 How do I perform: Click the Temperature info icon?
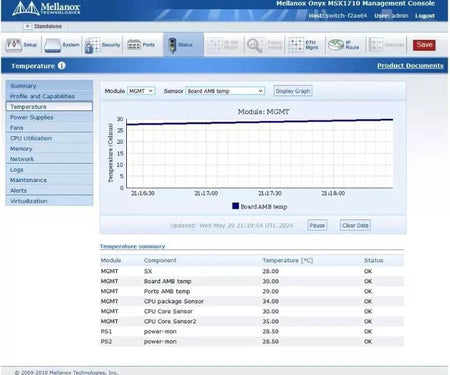(62, 66)
